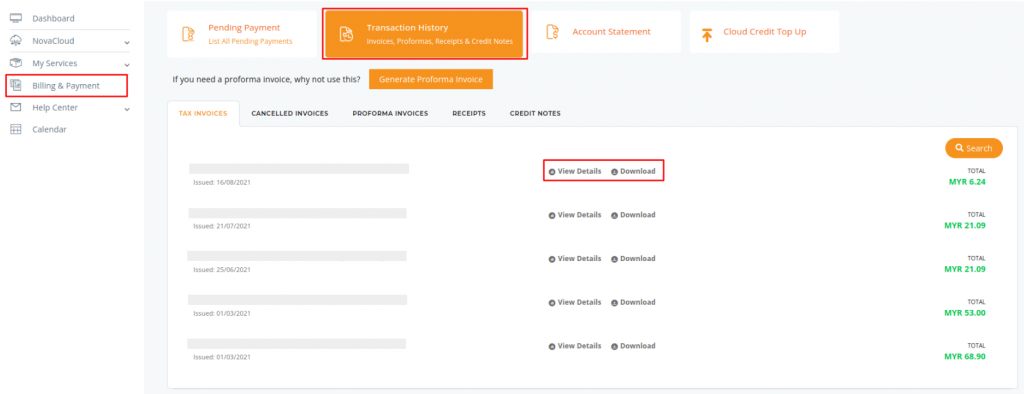Click the orange Search button
Screen dimensions: 1024x394
(974, 148)
